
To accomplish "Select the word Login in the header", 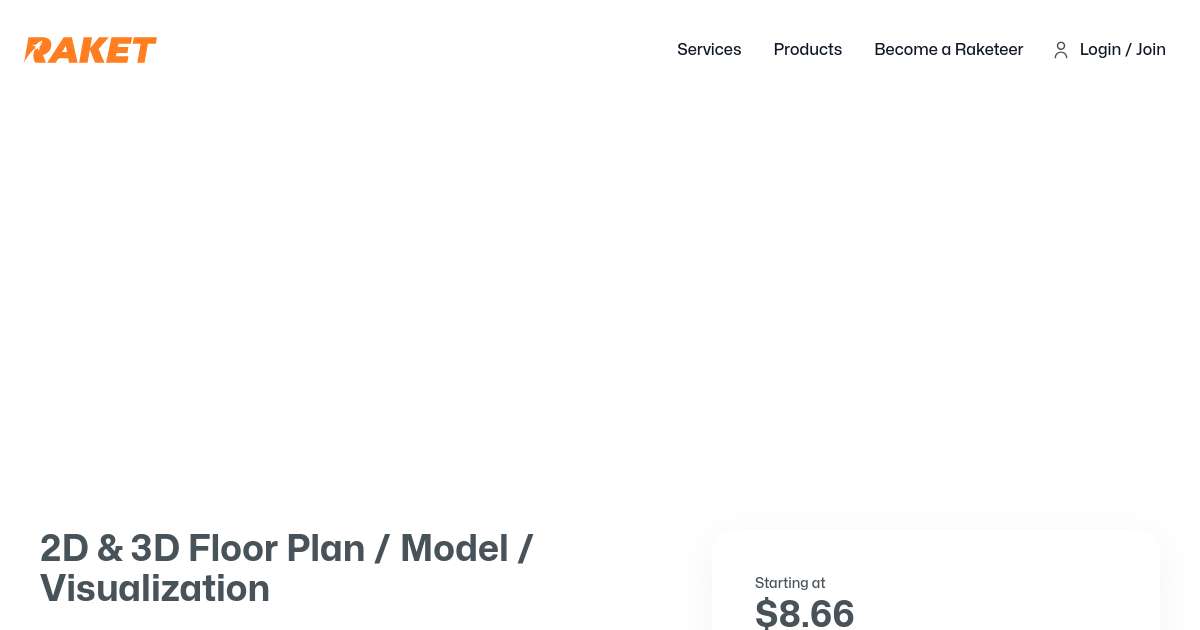I will click(1100, 49).
